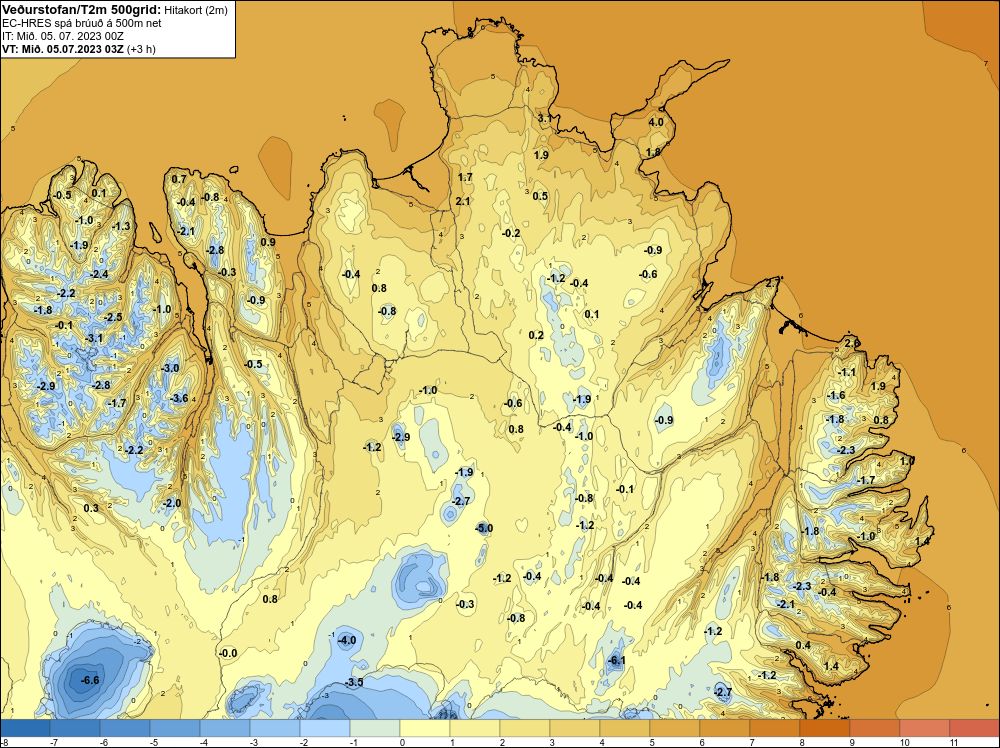This screenshot has width=1000, height=748.
Task: Click the 'VT: Mið. 05.07.2023 03Z' valid time
Action: tap(62, 49)
